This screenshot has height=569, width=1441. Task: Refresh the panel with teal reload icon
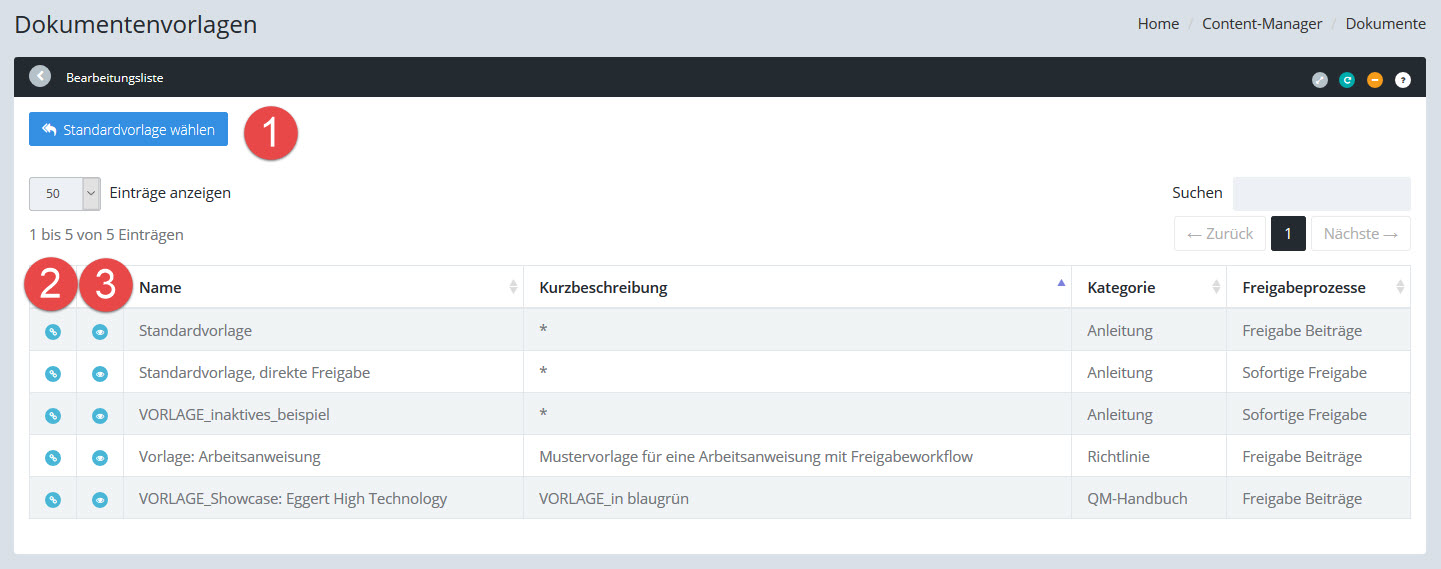[1347, 80]
